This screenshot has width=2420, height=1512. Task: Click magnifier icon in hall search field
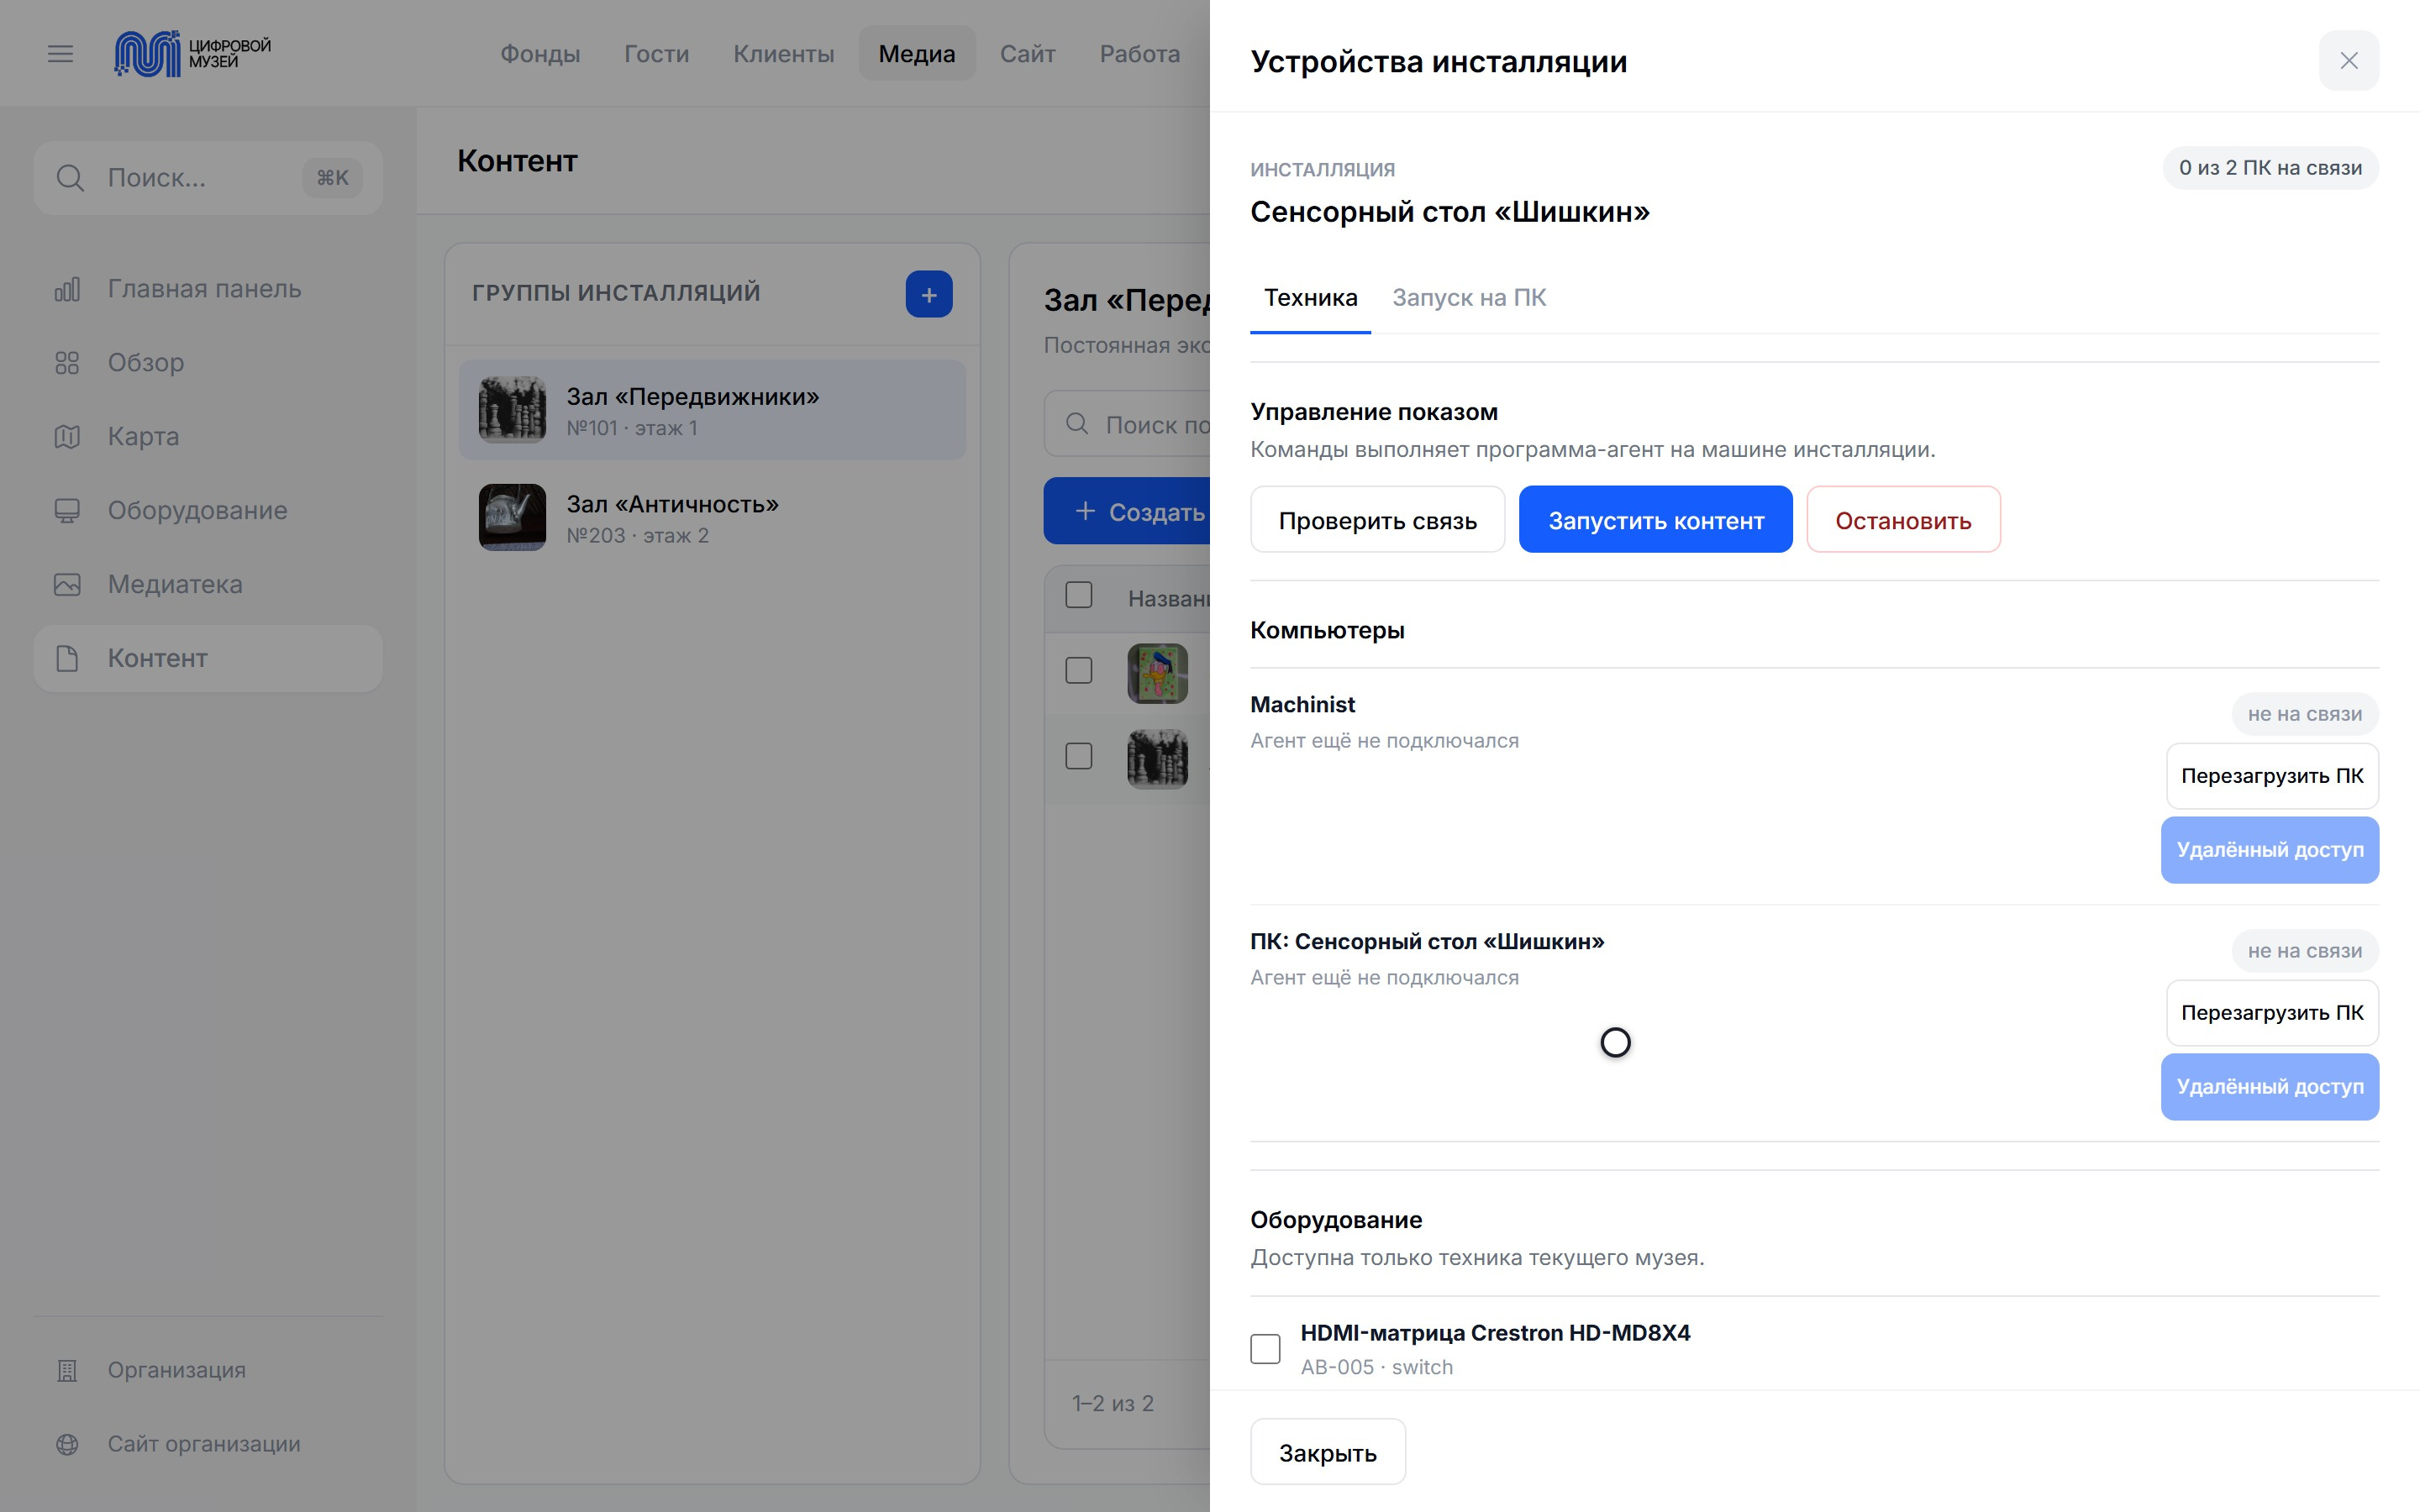click(1077, 424)
